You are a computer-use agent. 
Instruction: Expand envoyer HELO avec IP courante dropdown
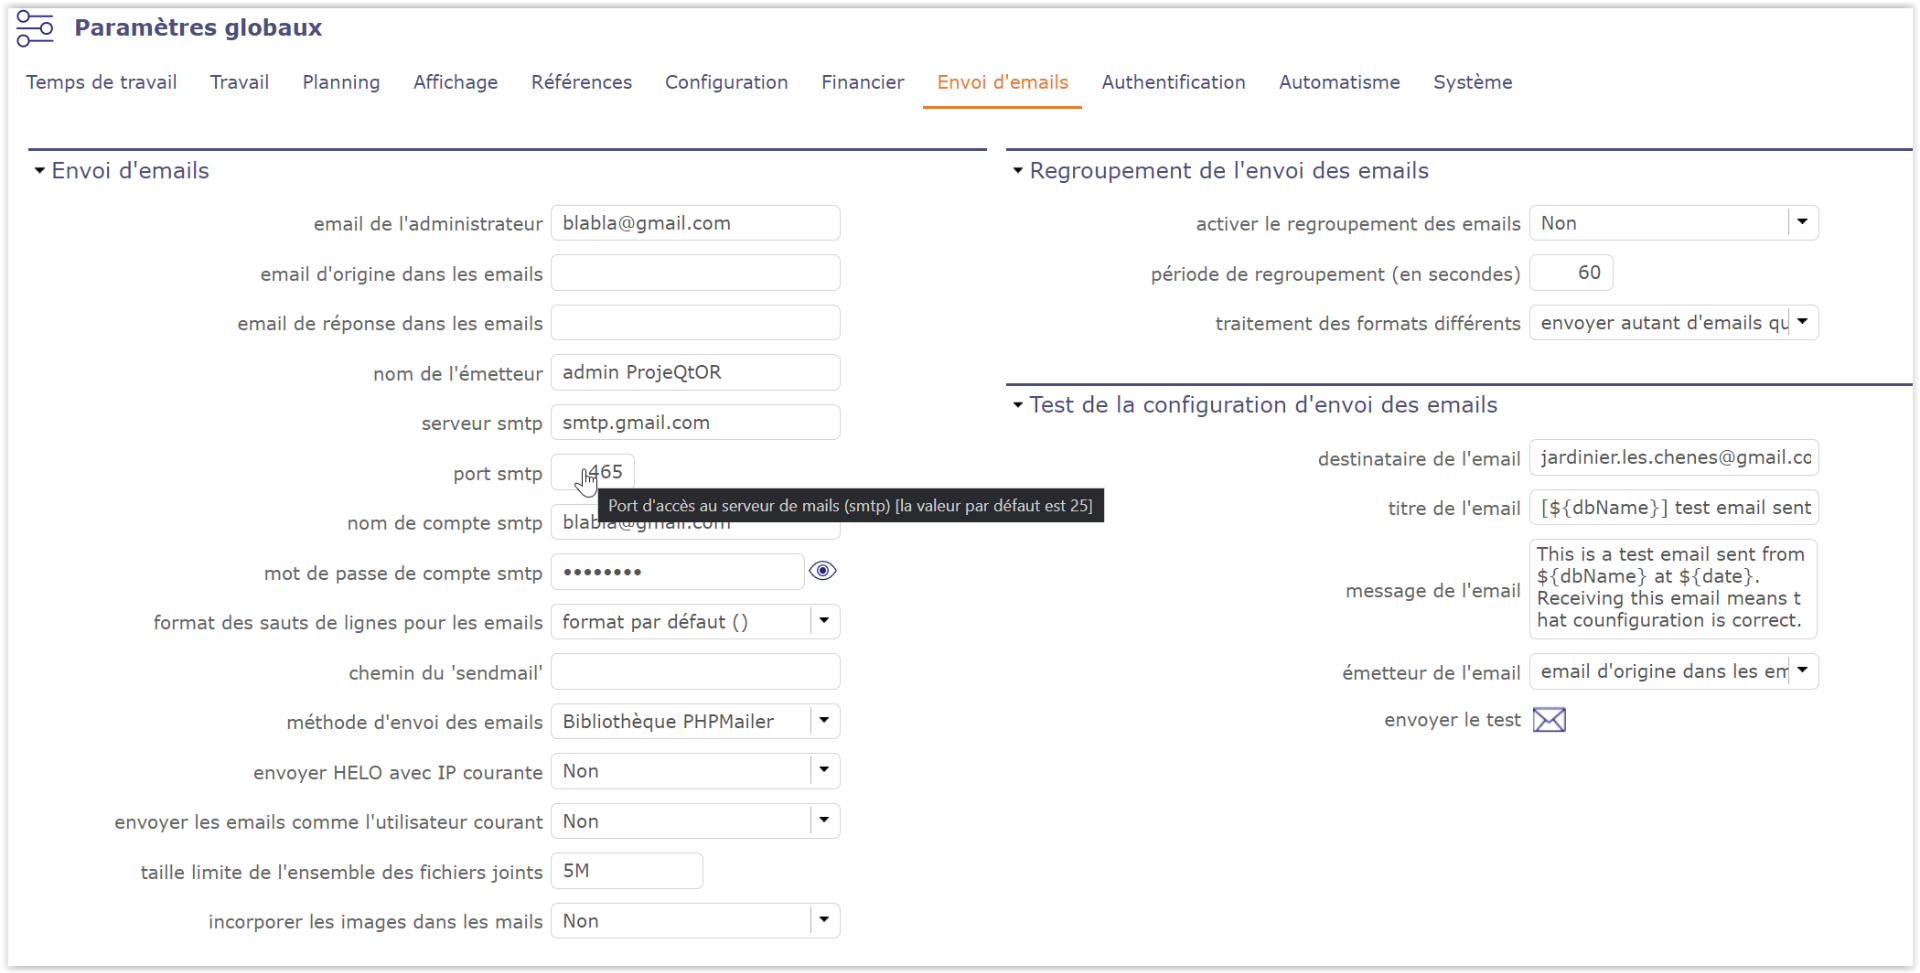(824, 771)
